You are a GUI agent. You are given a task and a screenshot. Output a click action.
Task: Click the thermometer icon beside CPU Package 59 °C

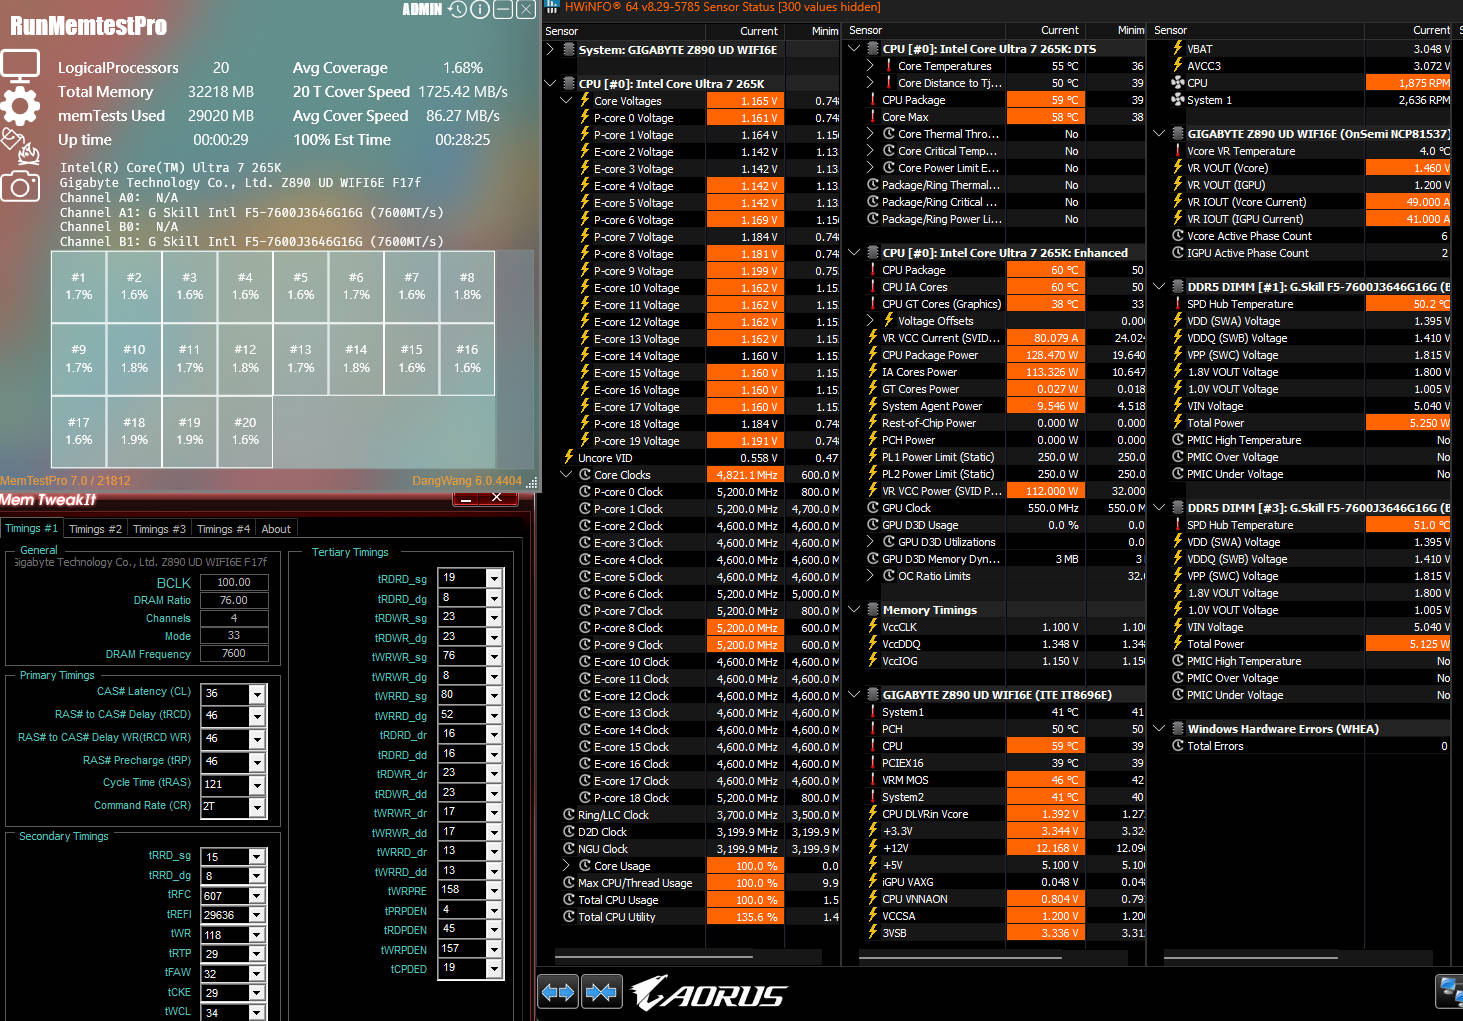pyautogui.click(x=873, y=100)
